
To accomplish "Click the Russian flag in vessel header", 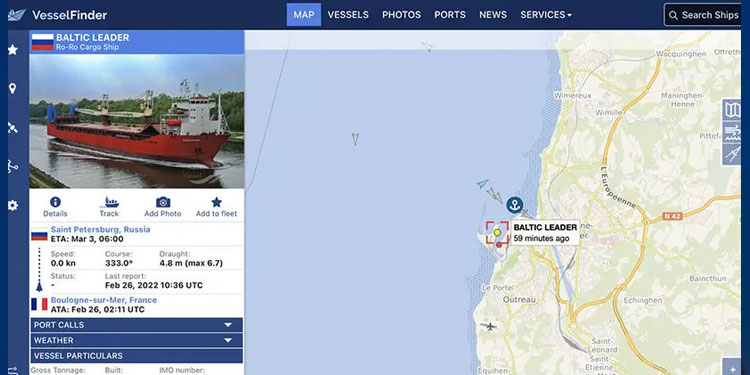I will (x=43, y=42).
